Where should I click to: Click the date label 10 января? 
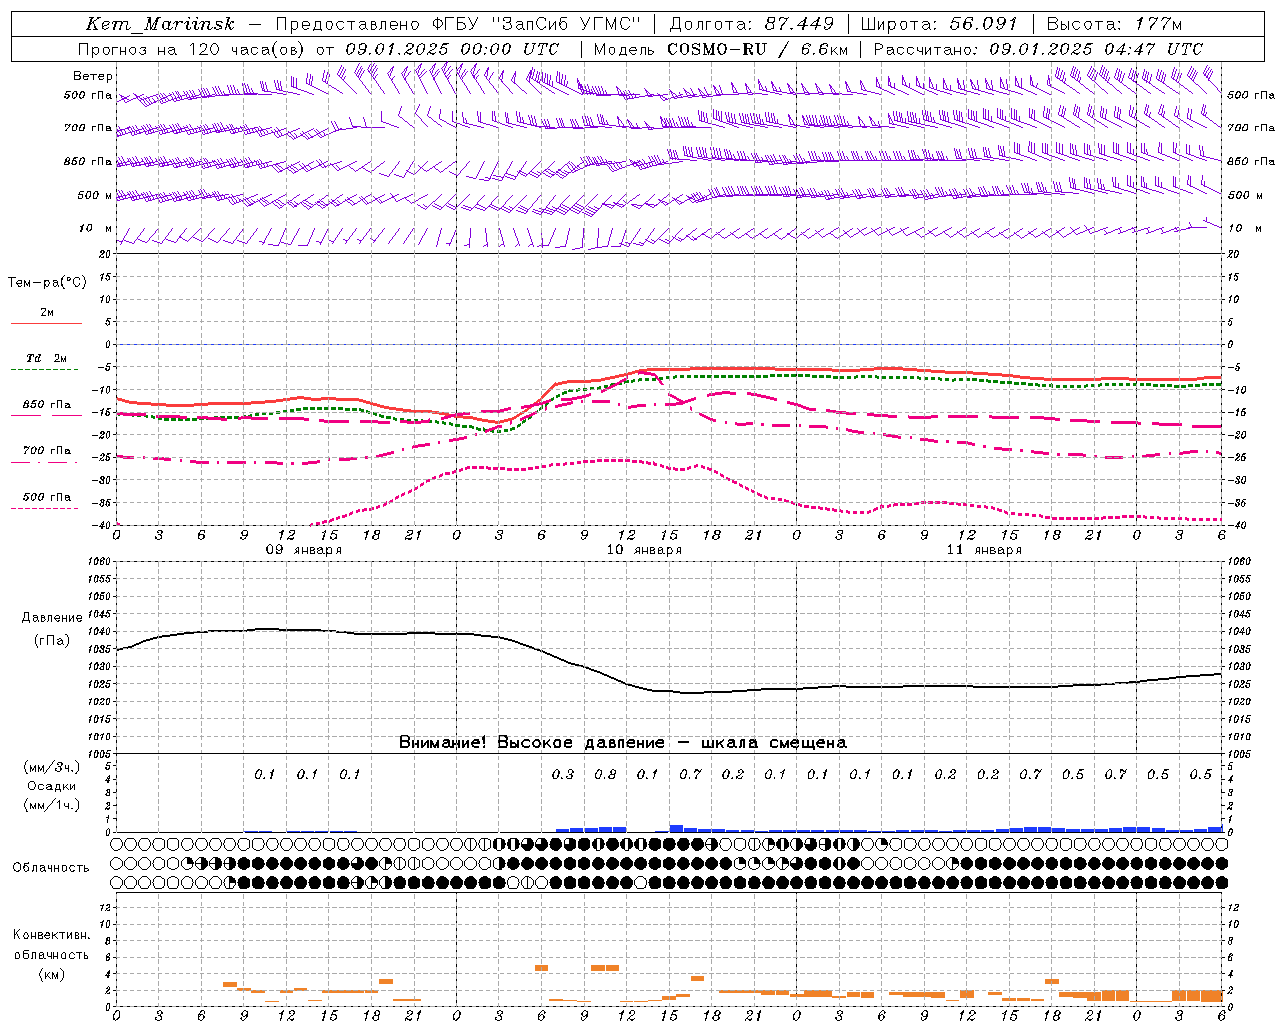[644, 550]
